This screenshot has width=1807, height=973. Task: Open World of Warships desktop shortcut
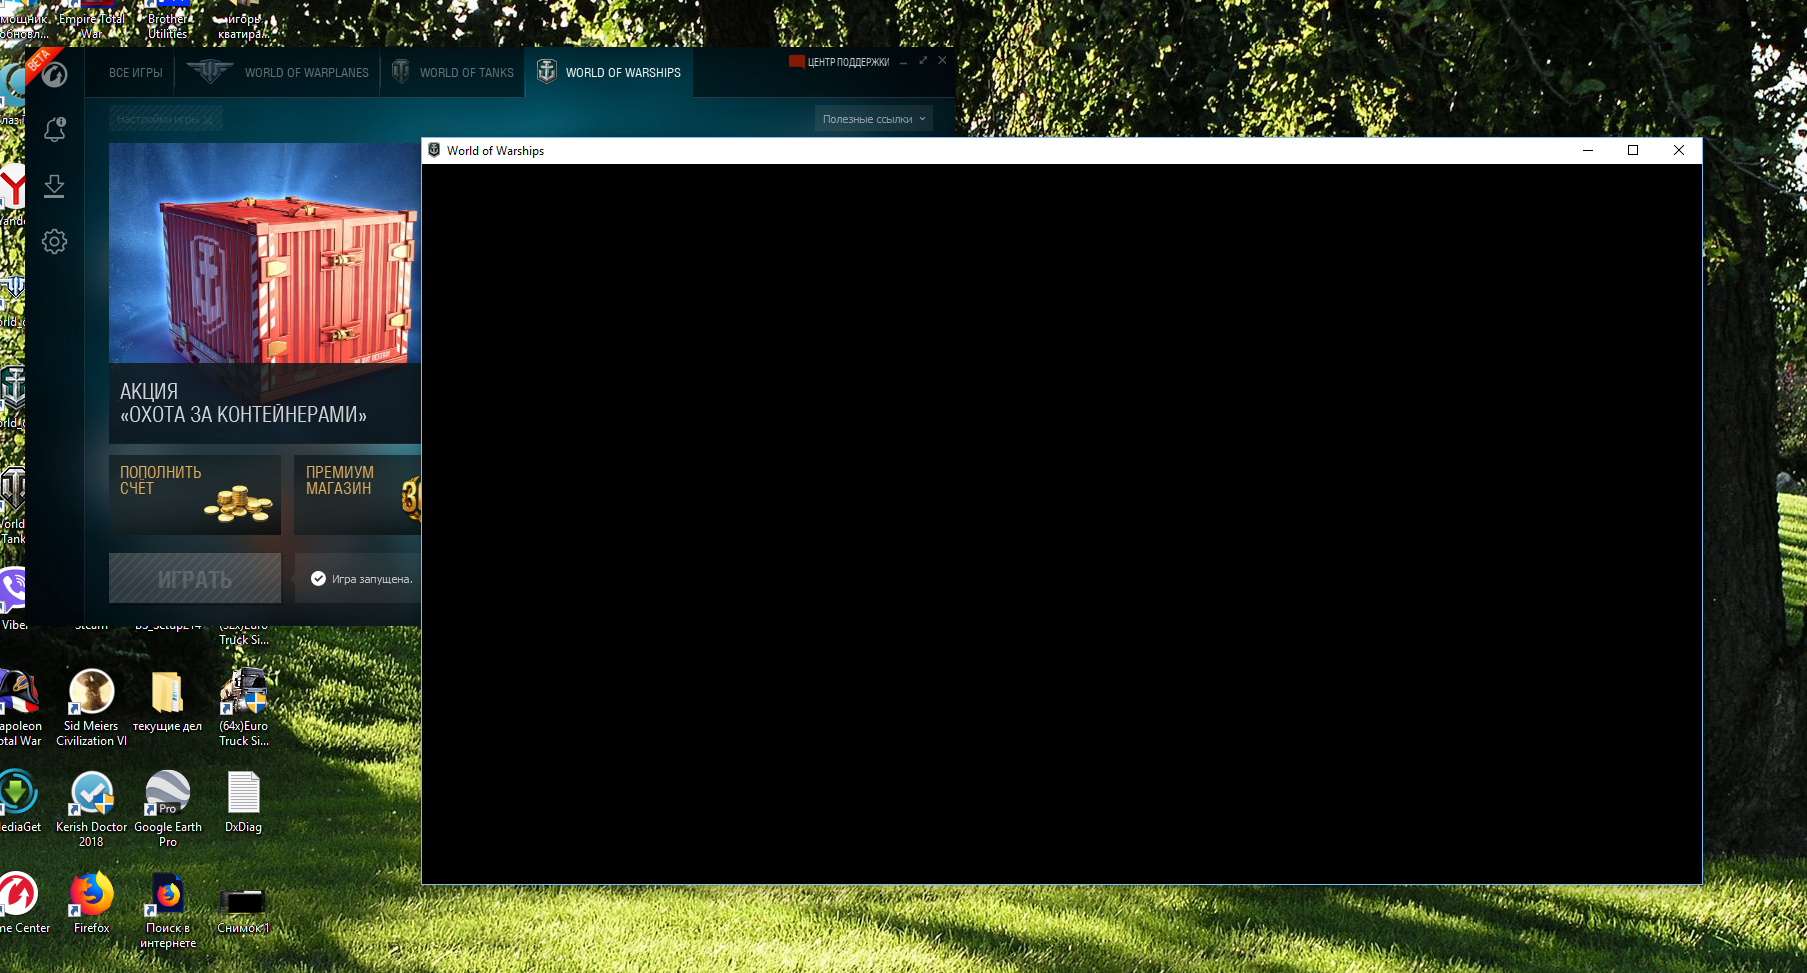tap(12, 398)
